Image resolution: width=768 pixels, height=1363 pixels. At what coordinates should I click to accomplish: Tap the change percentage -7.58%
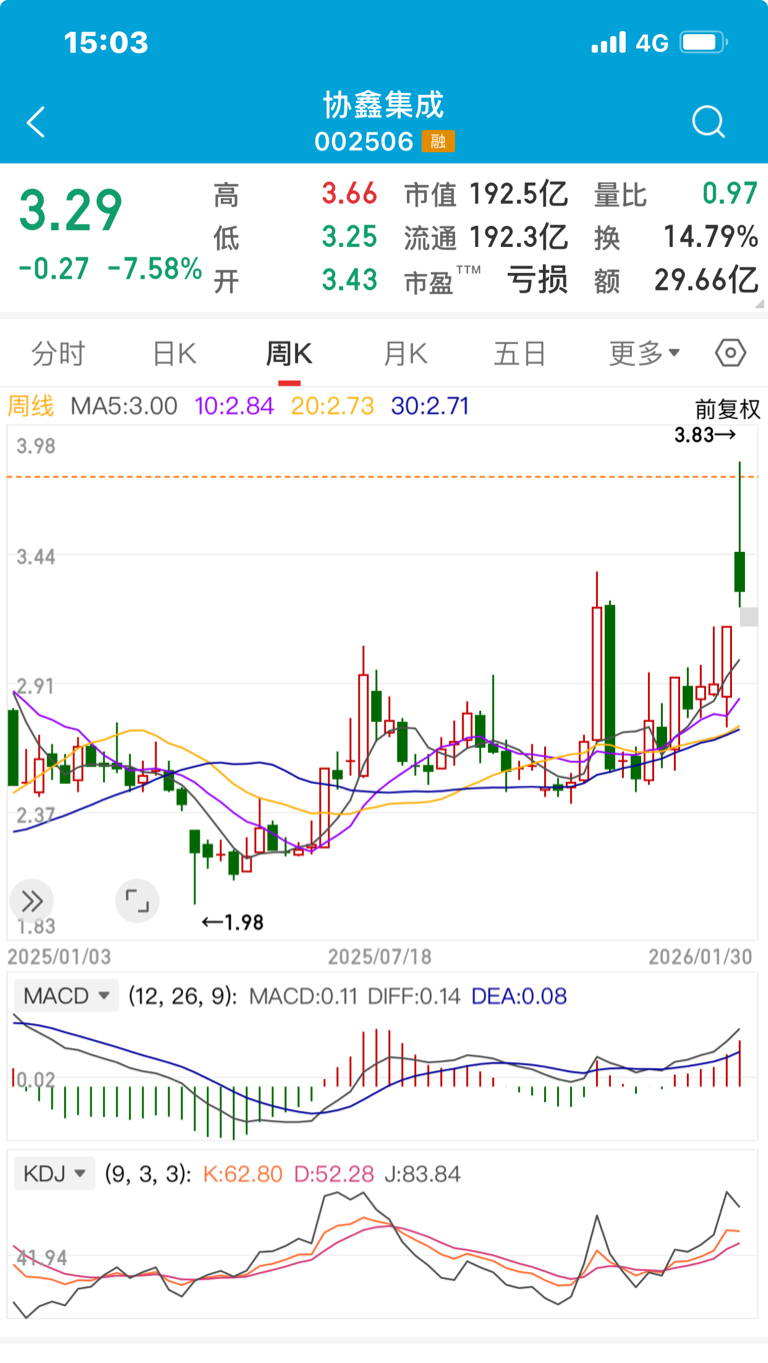click(x=154, y=269)
